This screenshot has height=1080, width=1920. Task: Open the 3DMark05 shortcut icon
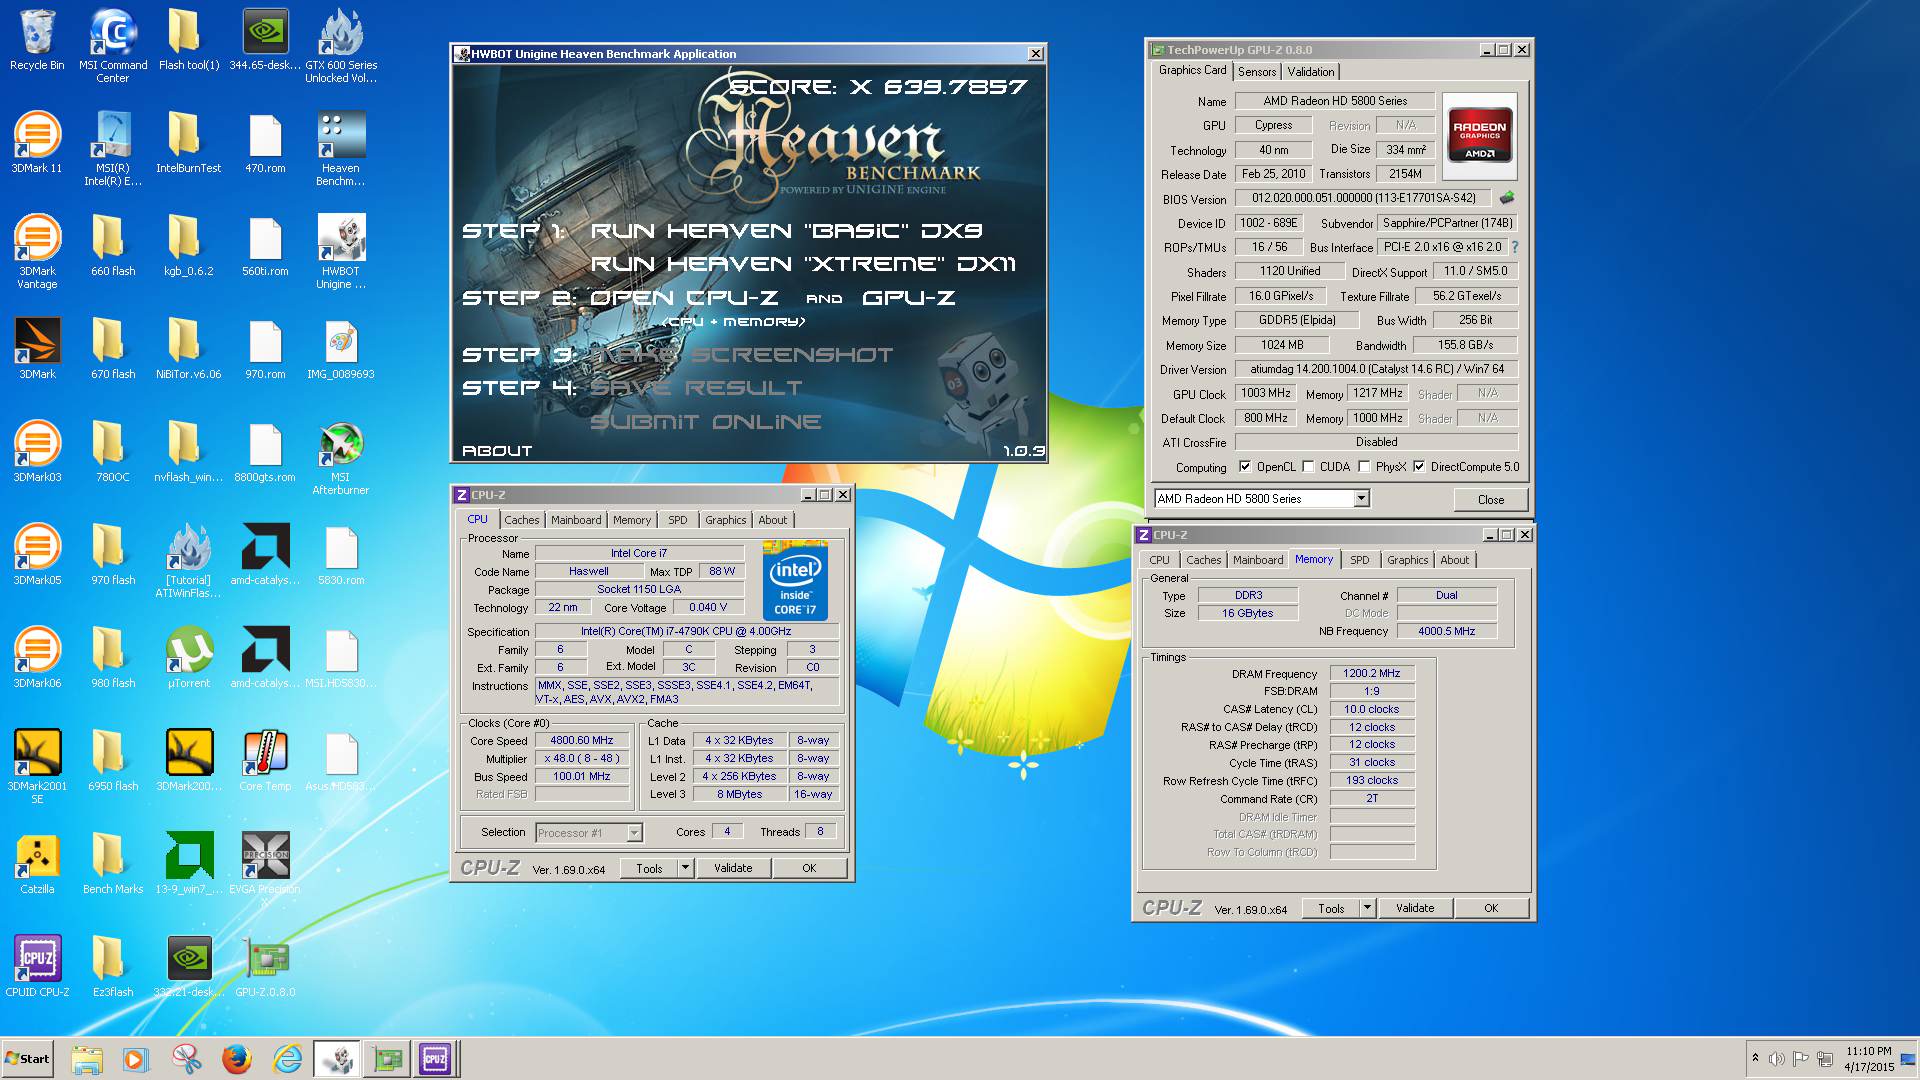(x=37, y=555)
